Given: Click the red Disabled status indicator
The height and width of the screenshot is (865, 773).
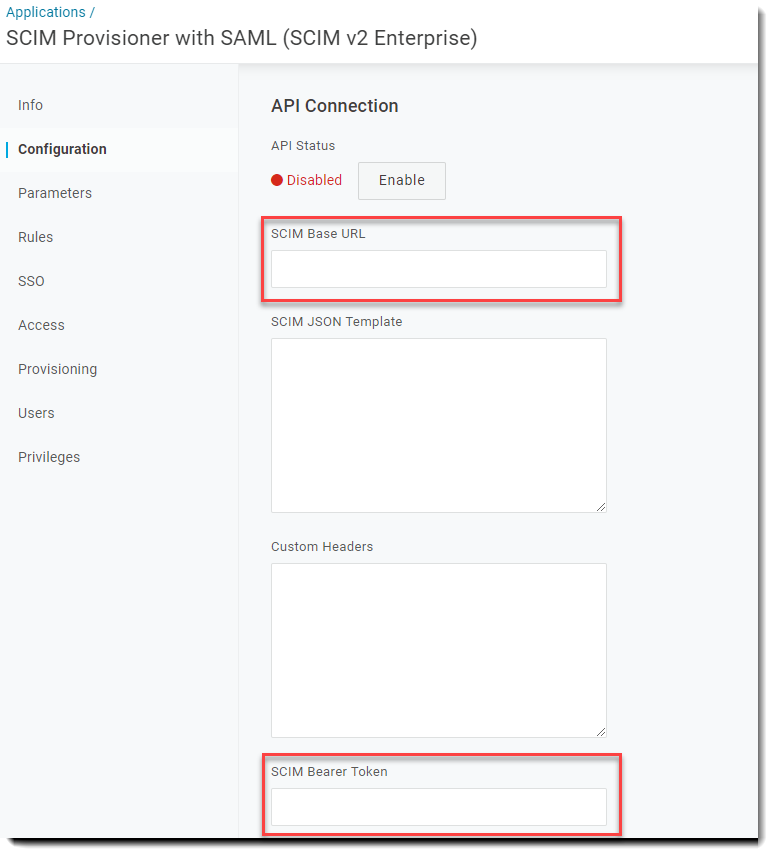Looking at the screenshot, I should coord(277,180).
